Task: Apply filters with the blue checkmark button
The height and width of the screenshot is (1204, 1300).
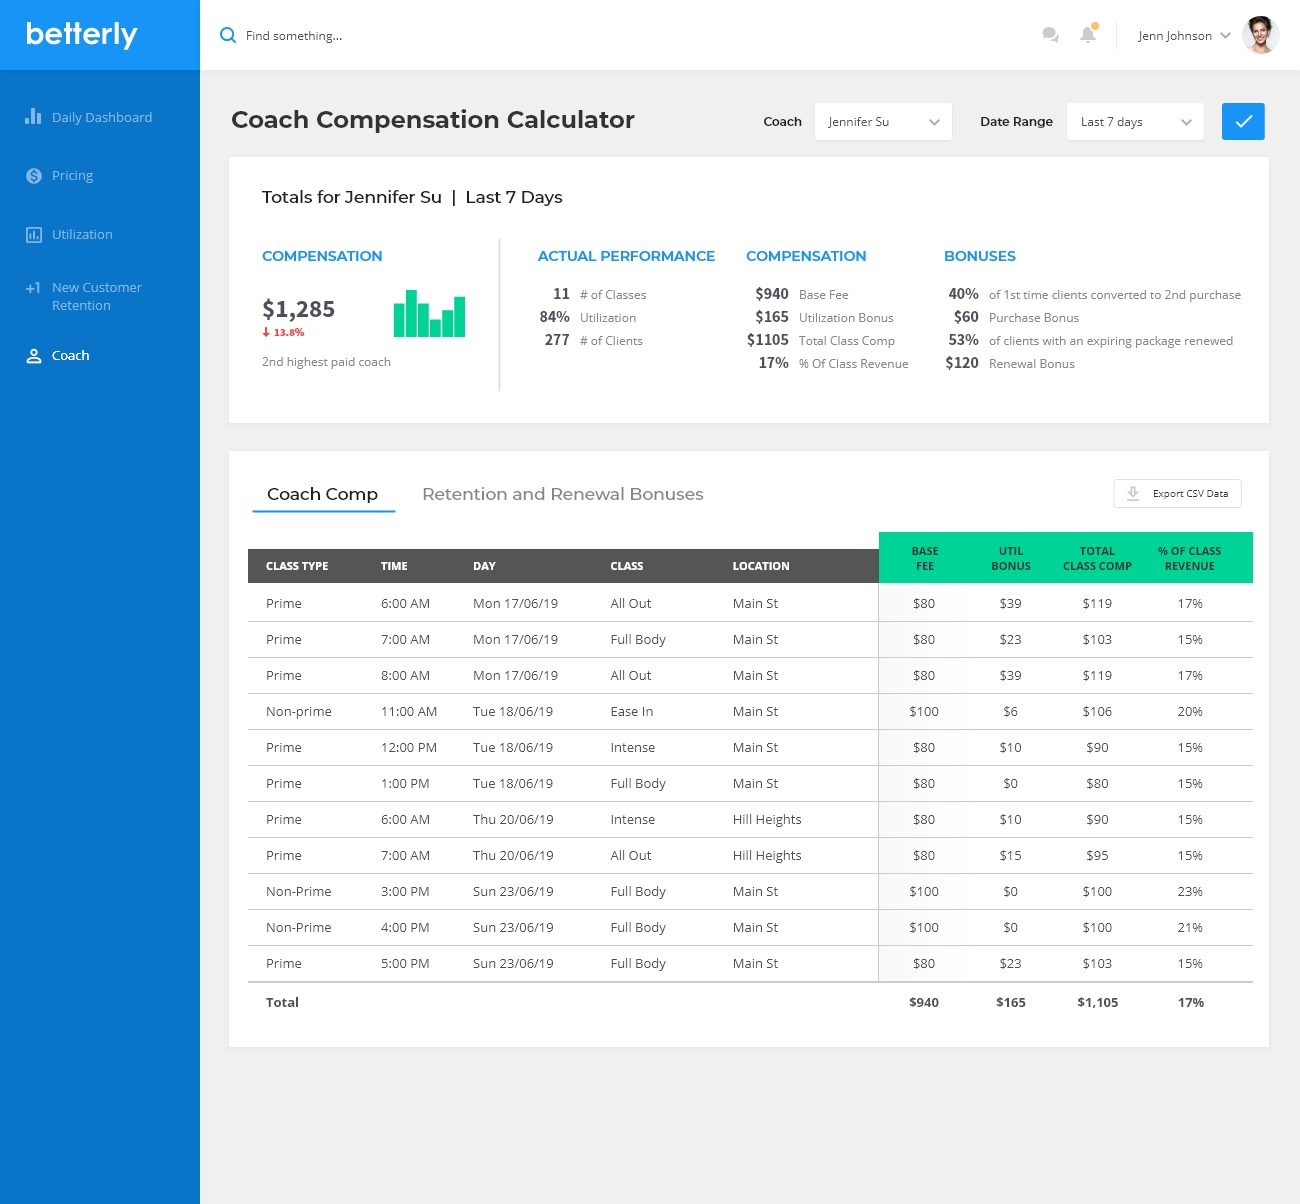Action: (x=1243, y=122)
